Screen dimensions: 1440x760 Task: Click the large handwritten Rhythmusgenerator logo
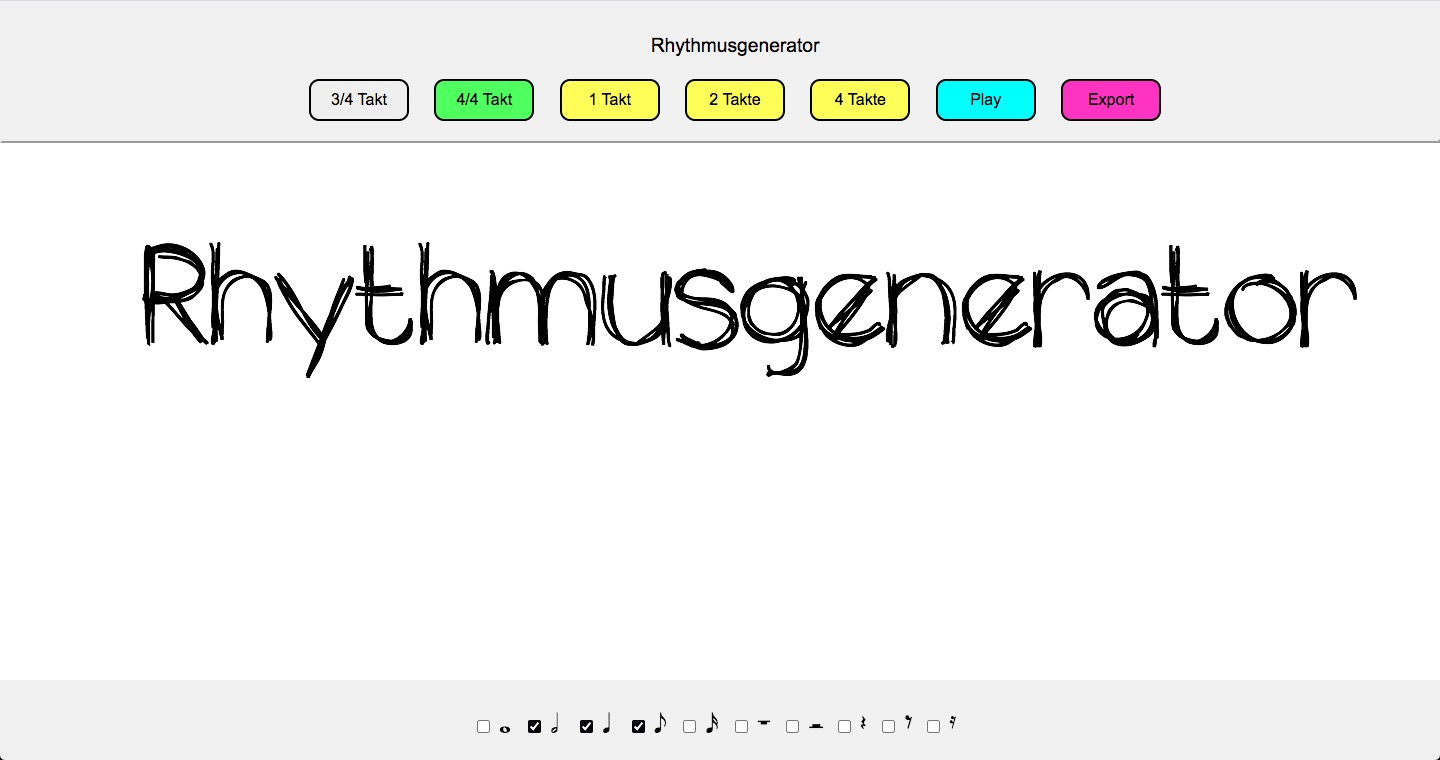pos(749,308)
